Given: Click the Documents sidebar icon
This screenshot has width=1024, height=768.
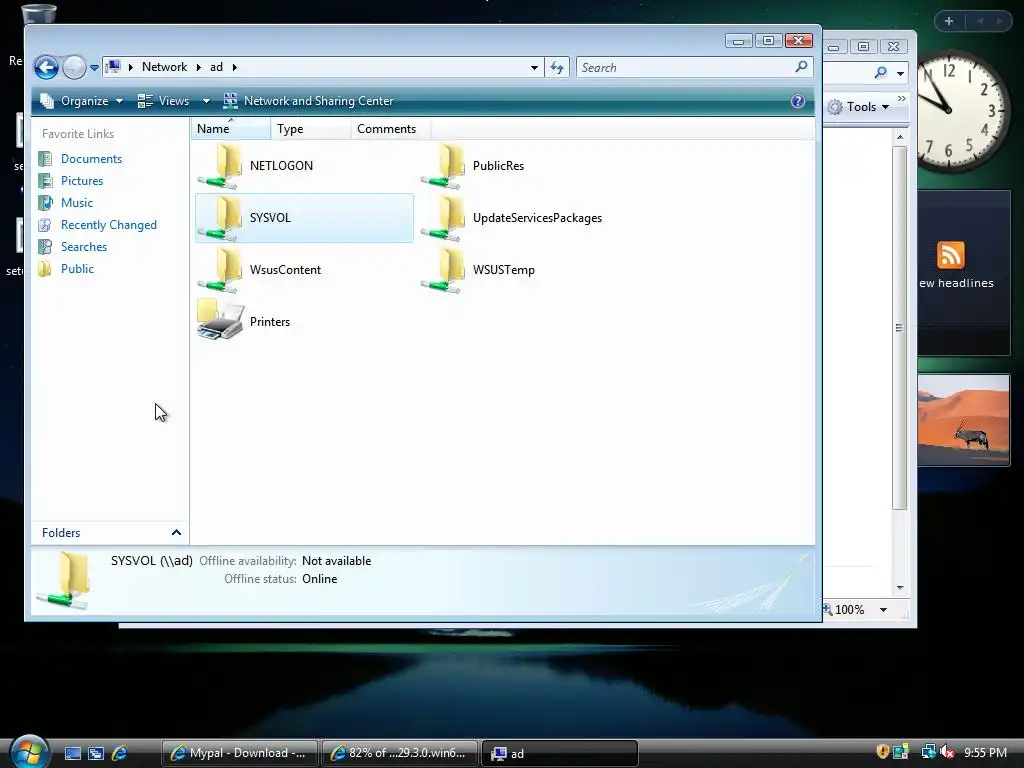Looking at the screenshot, I should point(45,159).
